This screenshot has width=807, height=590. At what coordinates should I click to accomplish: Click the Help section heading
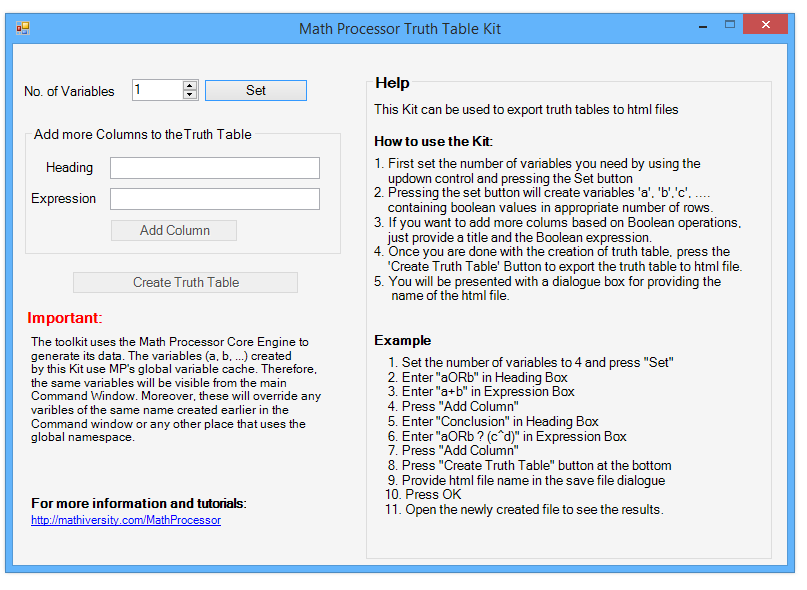point(393,83)
